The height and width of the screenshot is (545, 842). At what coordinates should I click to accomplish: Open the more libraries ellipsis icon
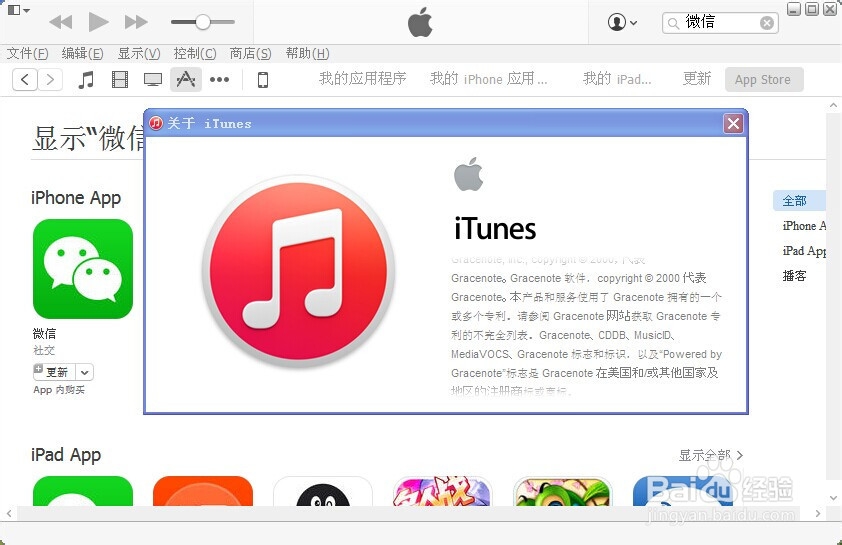click(219, 79)
